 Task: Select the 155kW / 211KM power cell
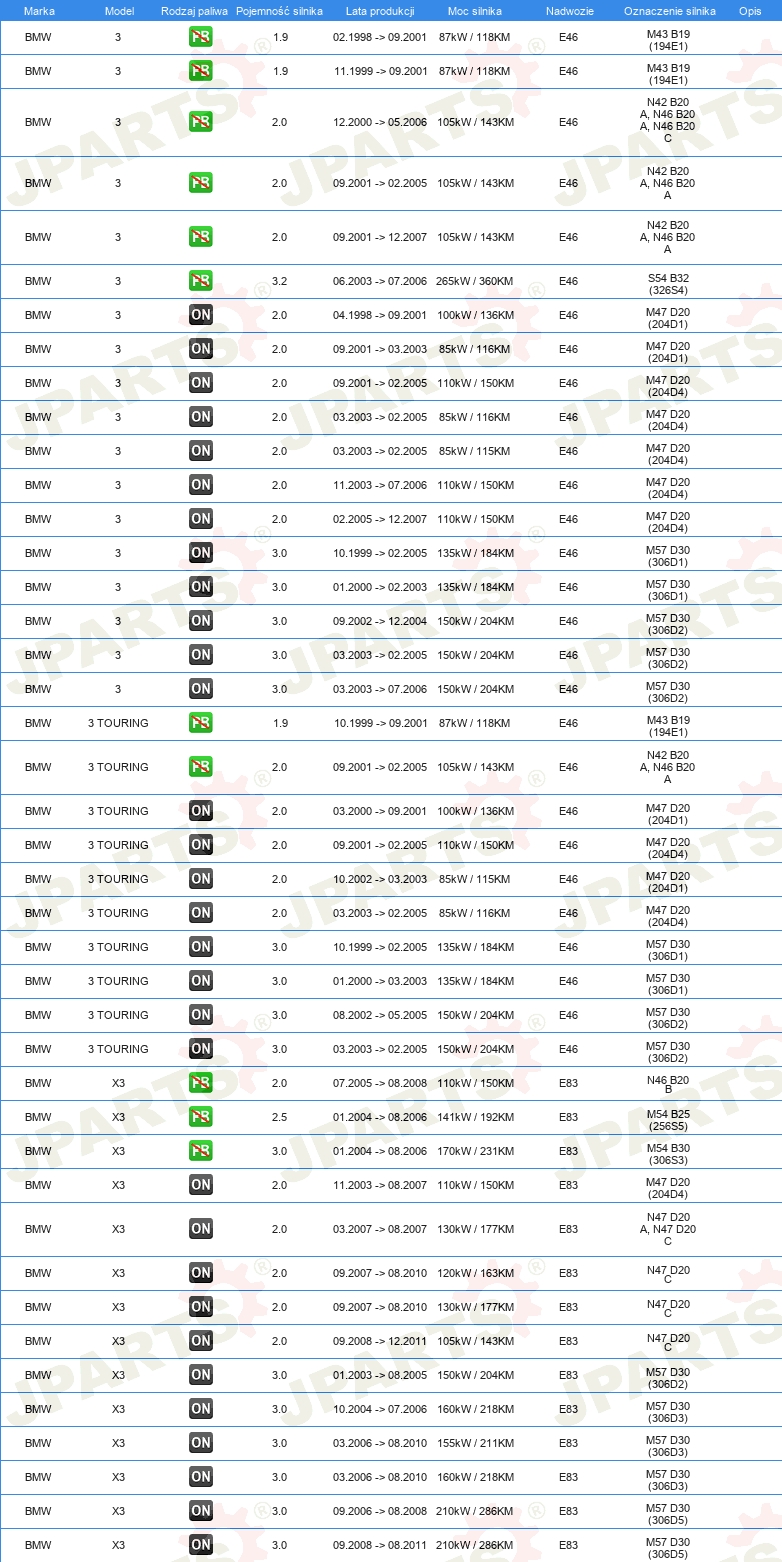click(475, 1443)
